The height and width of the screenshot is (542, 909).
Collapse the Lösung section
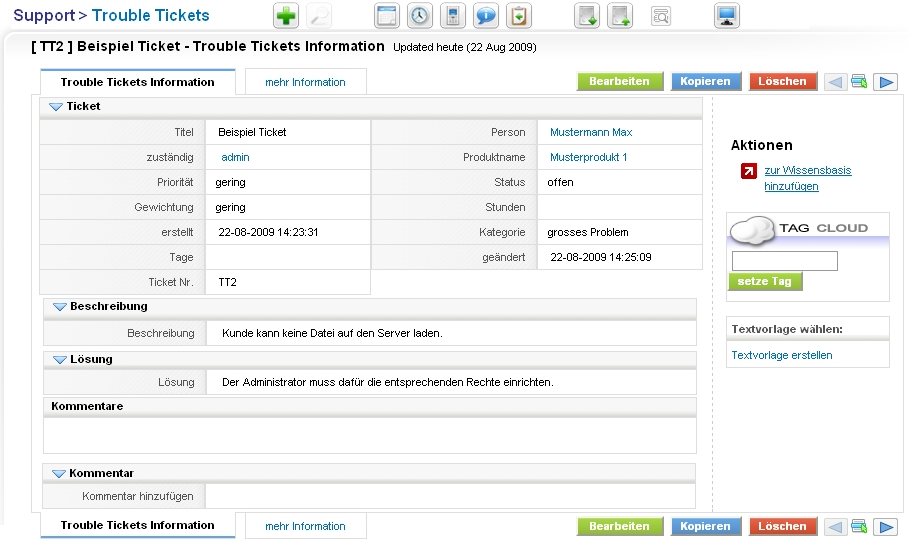(x=59, y=360)
